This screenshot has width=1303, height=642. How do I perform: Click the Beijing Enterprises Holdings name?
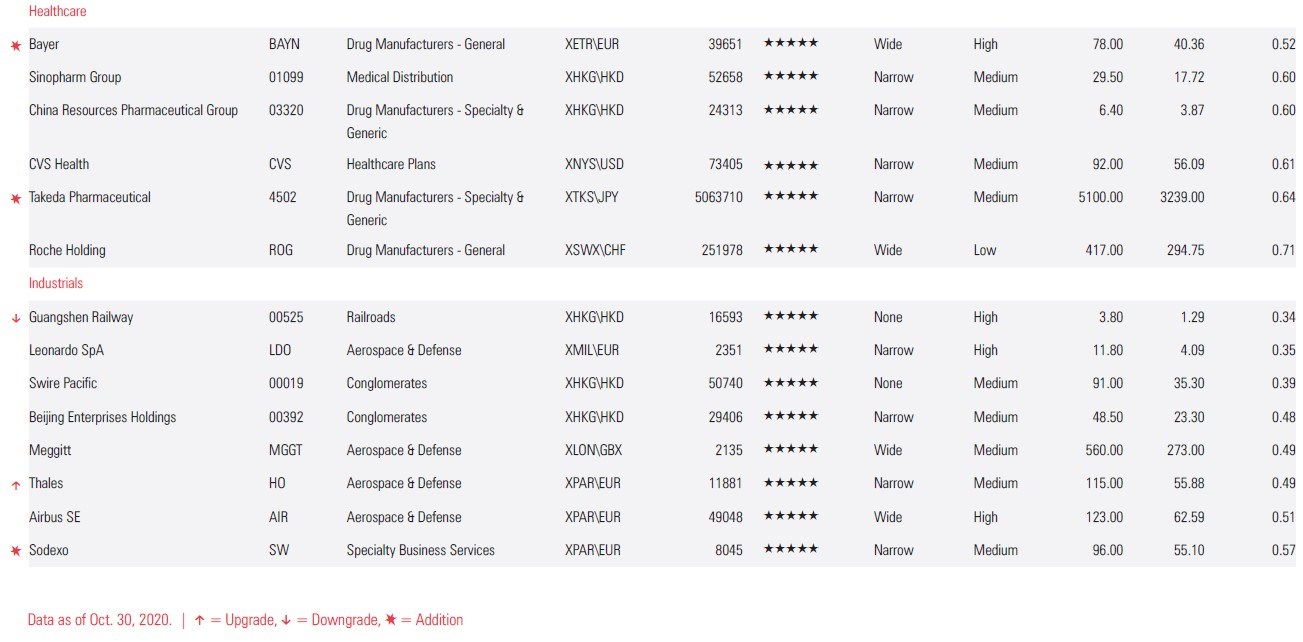click(x=102, y=417)
